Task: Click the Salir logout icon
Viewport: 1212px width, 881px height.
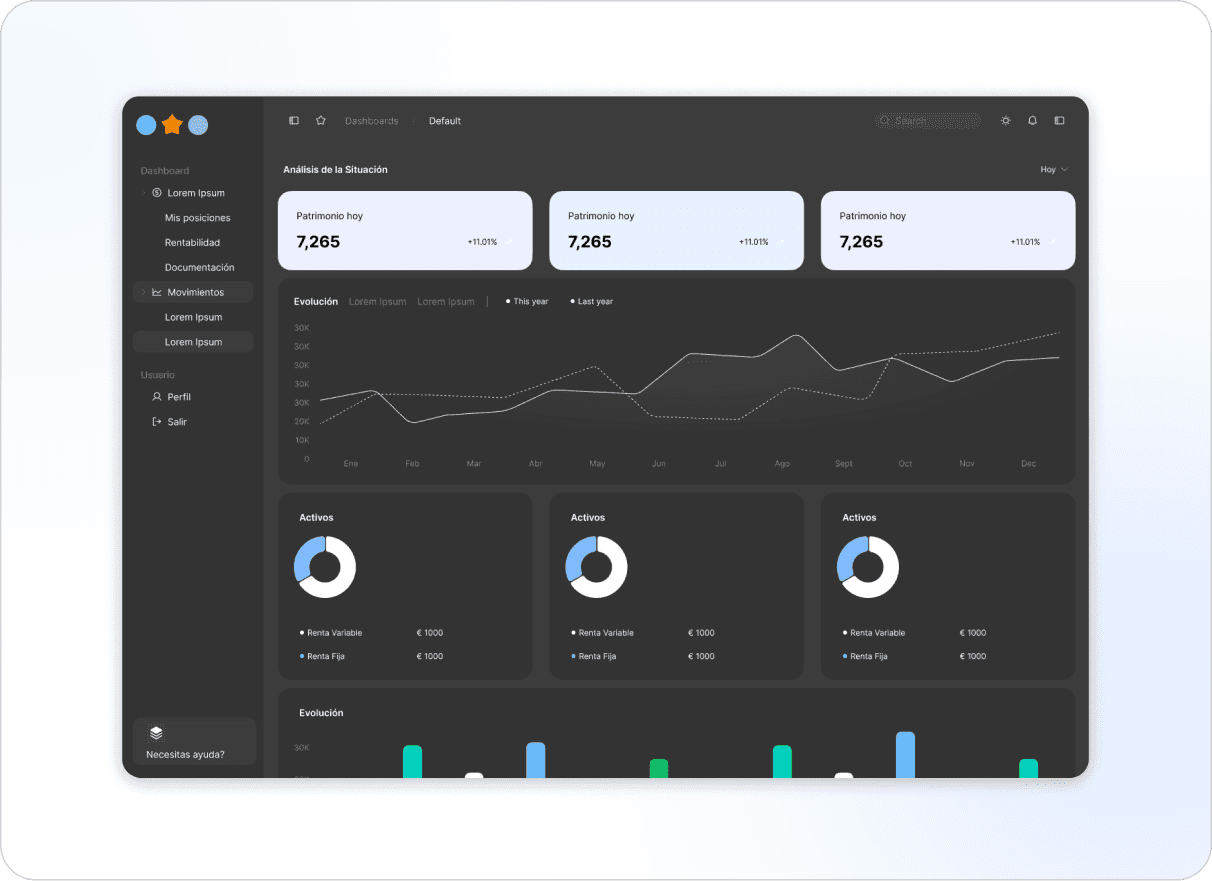Action: point(156,422)
